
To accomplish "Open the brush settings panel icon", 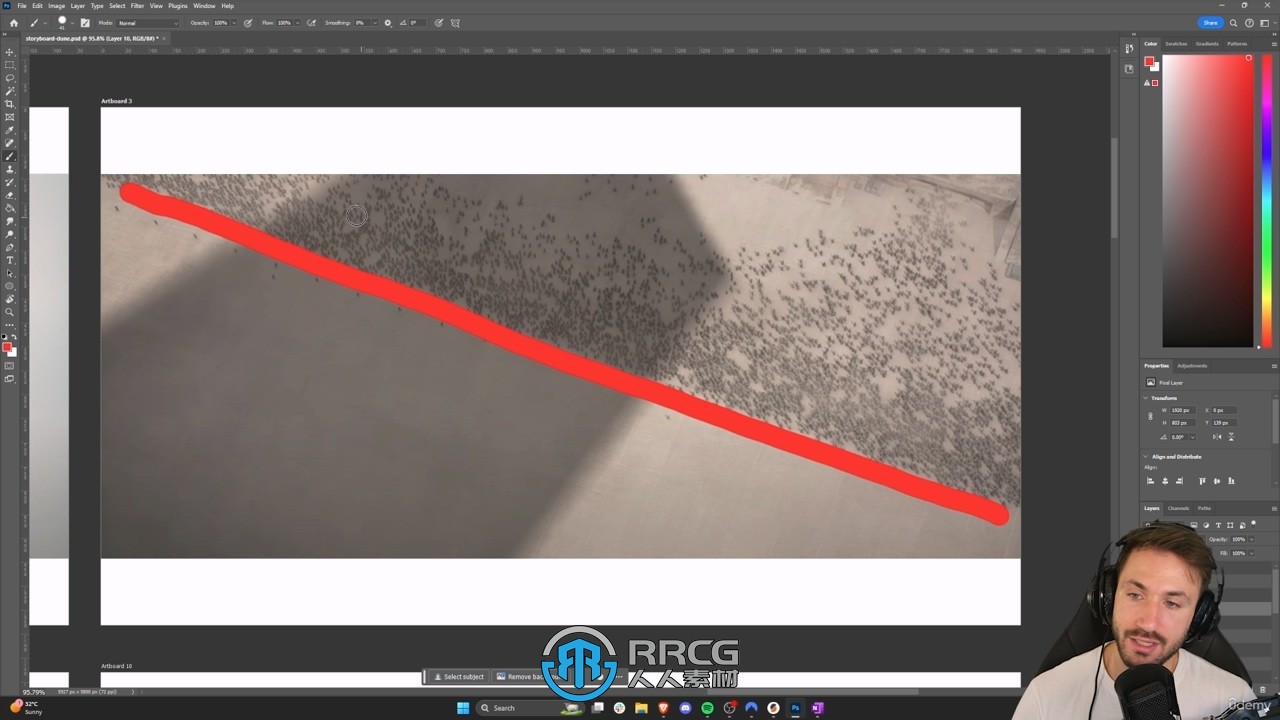I will coord(84,22).
